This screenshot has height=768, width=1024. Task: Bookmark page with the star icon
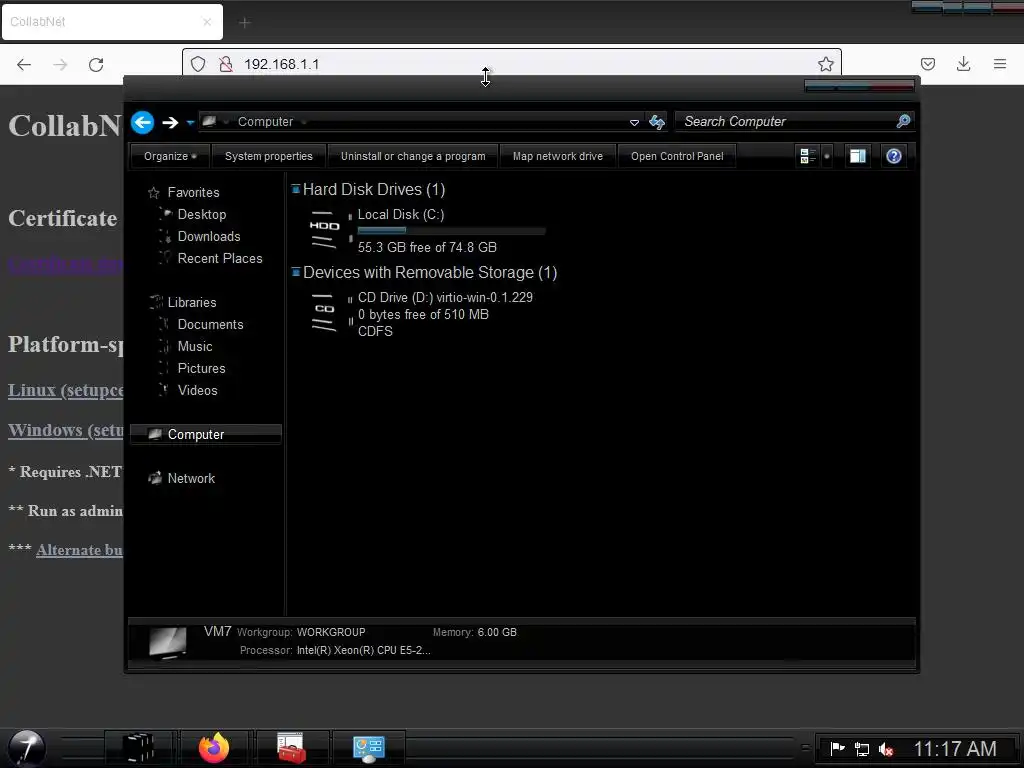tap(825, 64)
